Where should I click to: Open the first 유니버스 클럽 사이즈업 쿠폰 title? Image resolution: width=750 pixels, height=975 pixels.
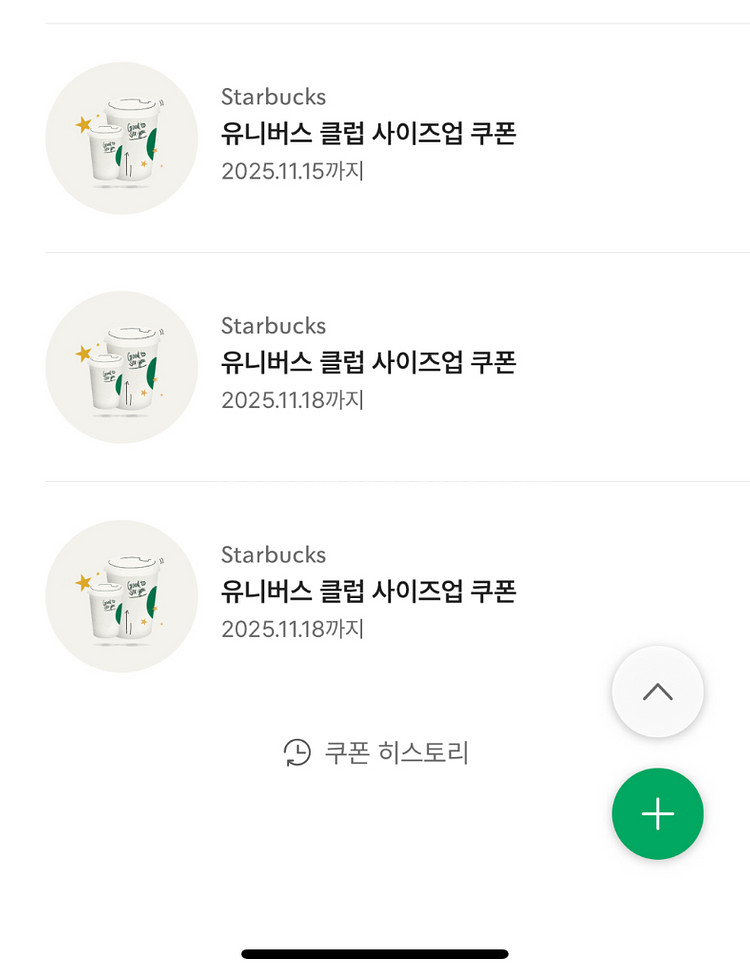click(x=368, y=133)
